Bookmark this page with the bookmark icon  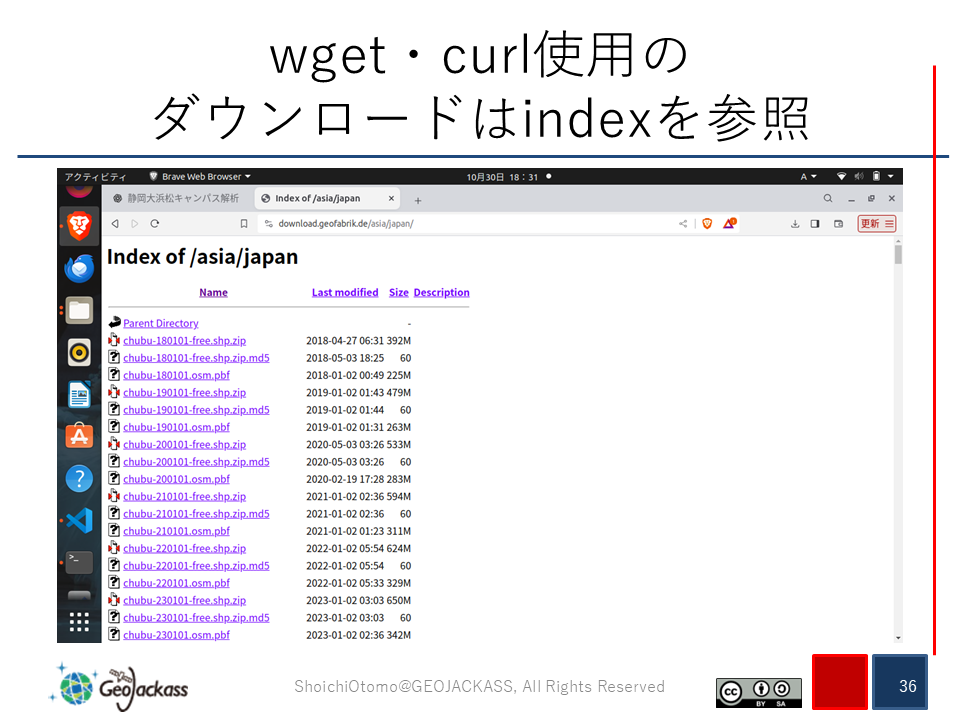[x=244, y=224]
